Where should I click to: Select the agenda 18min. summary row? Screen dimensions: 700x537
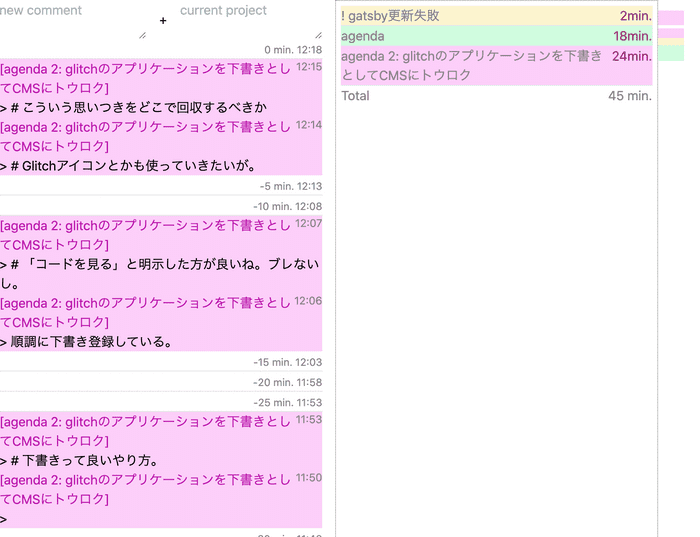(x=496, y=36)
